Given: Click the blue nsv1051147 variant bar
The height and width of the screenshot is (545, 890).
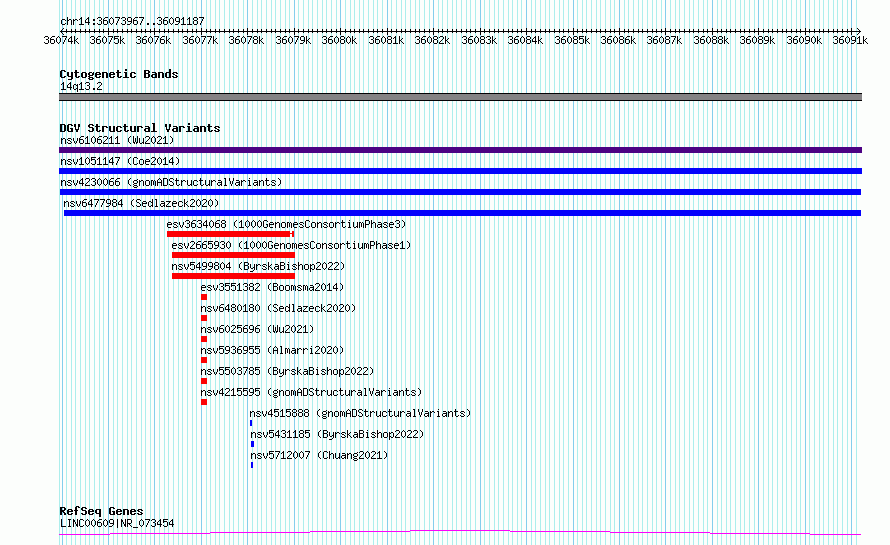Looking at the screenshot, I should point(460,171).
